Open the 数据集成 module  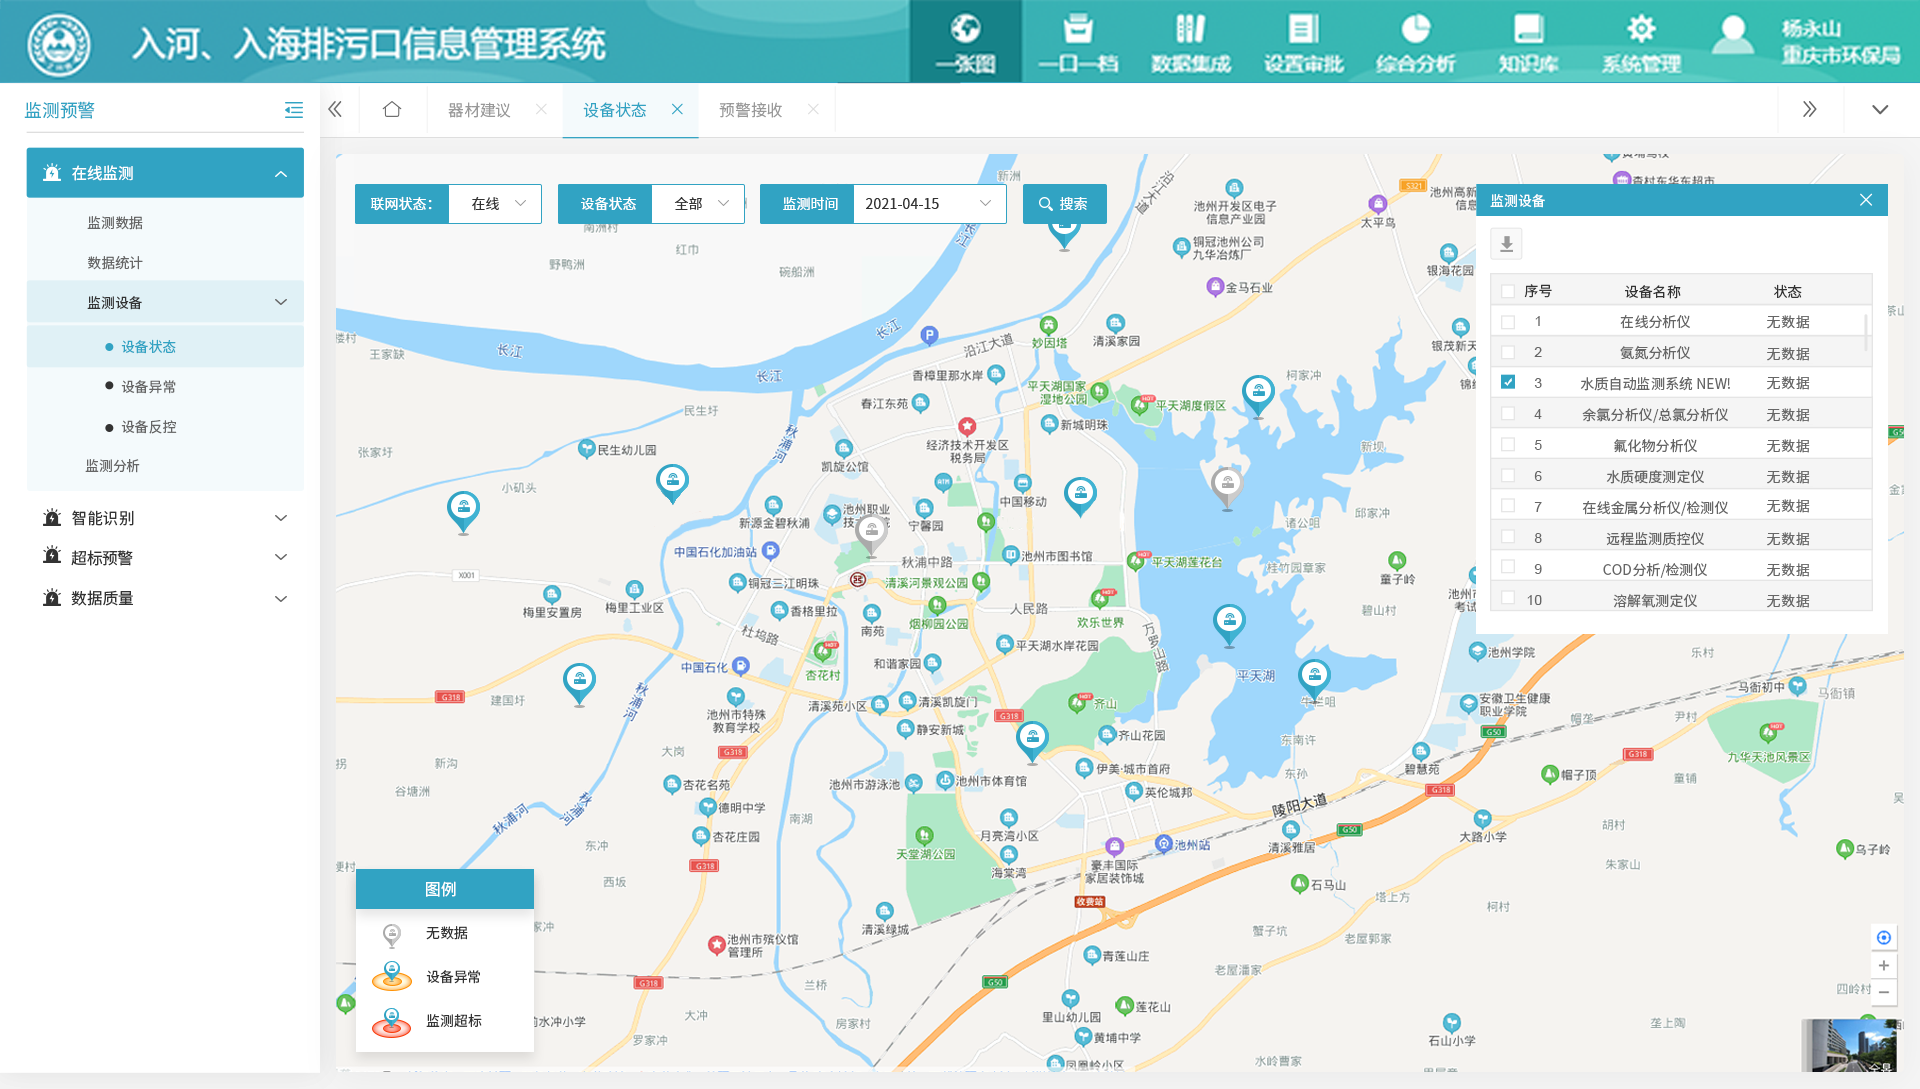click(x=1190, y=42)
